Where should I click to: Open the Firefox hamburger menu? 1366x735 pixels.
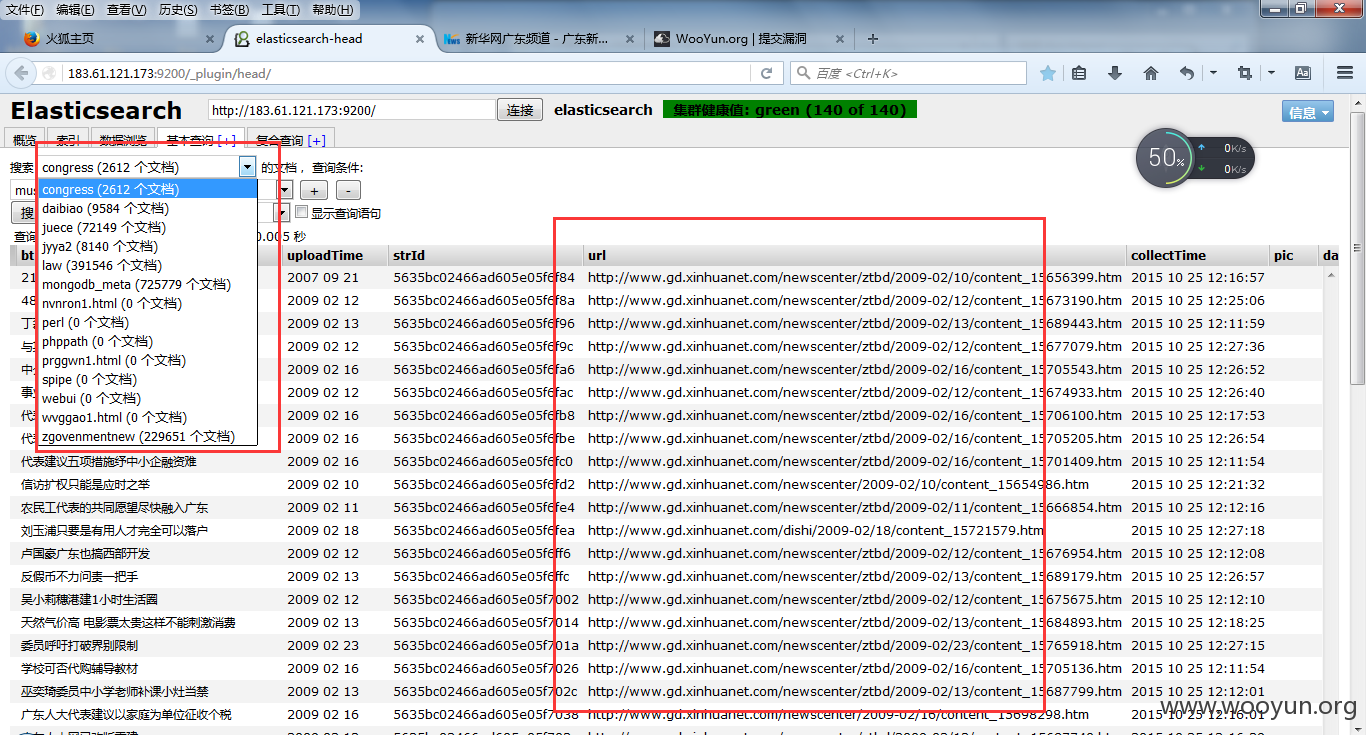point(1345,73)
